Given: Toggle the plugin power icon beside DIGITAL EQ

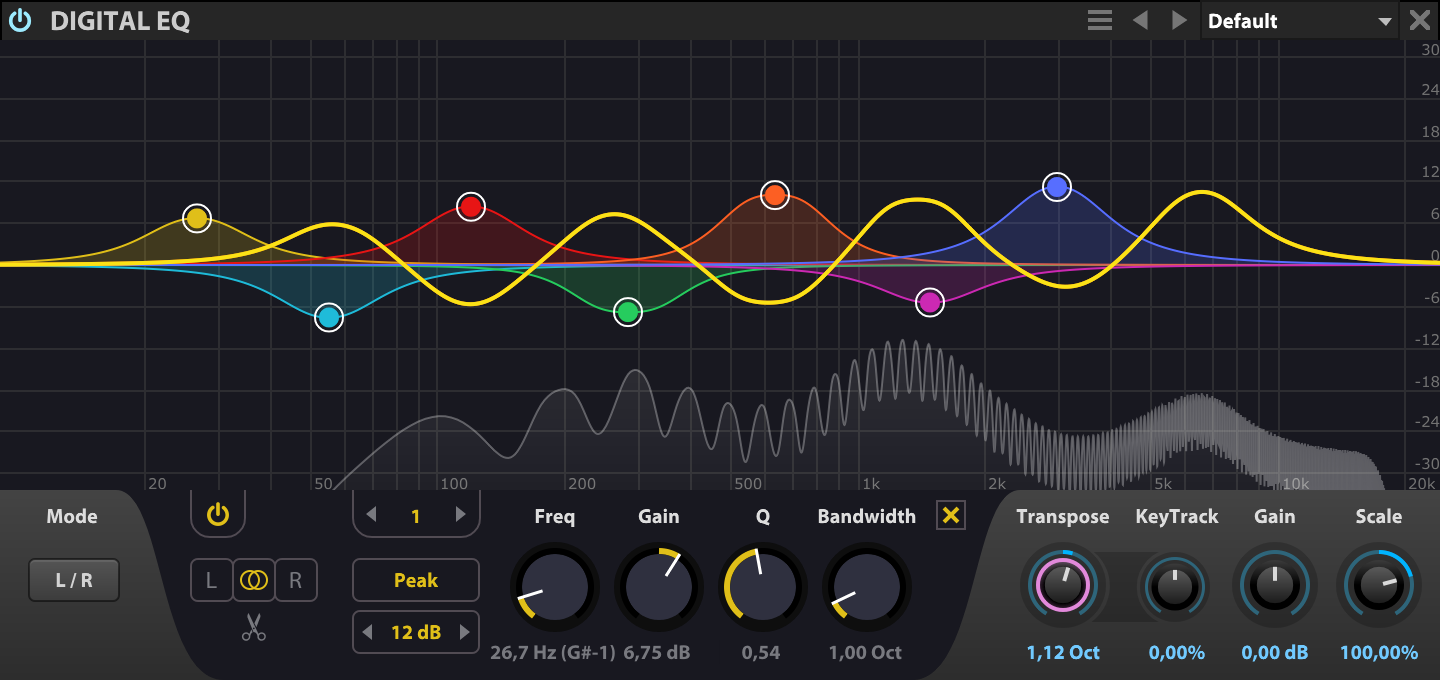Looking at the screenshot, I should point(20,20).
